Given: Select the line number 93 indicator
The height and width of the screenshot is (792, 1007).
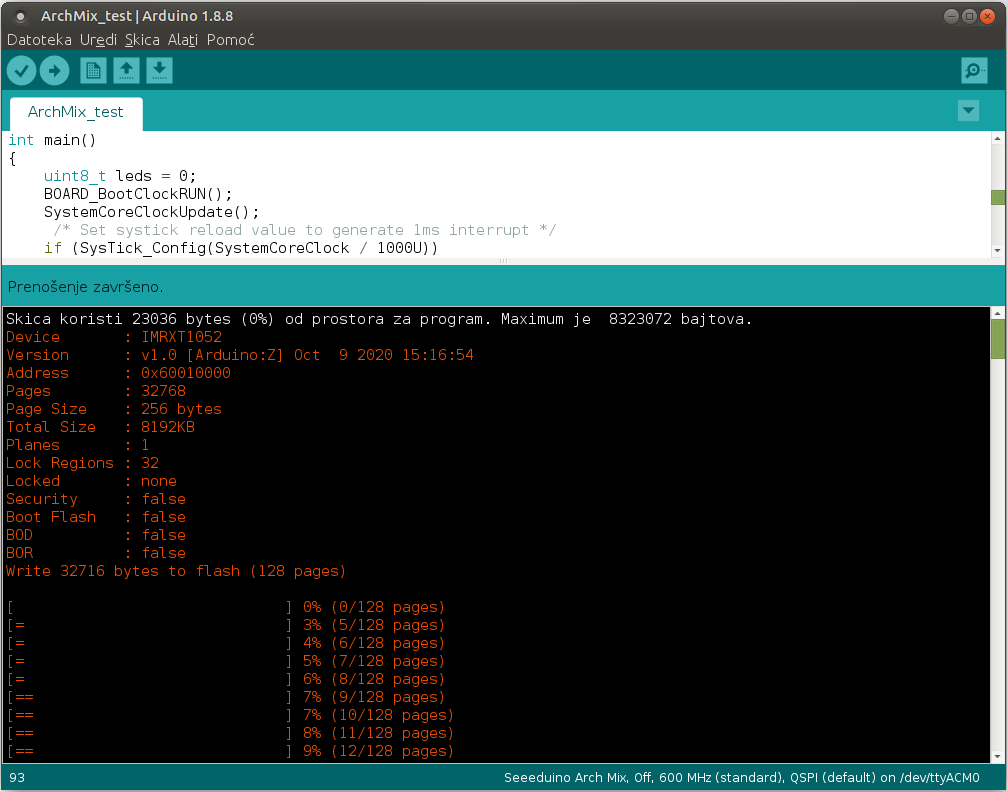Looking at the screenshot, I should pos(17,777).
